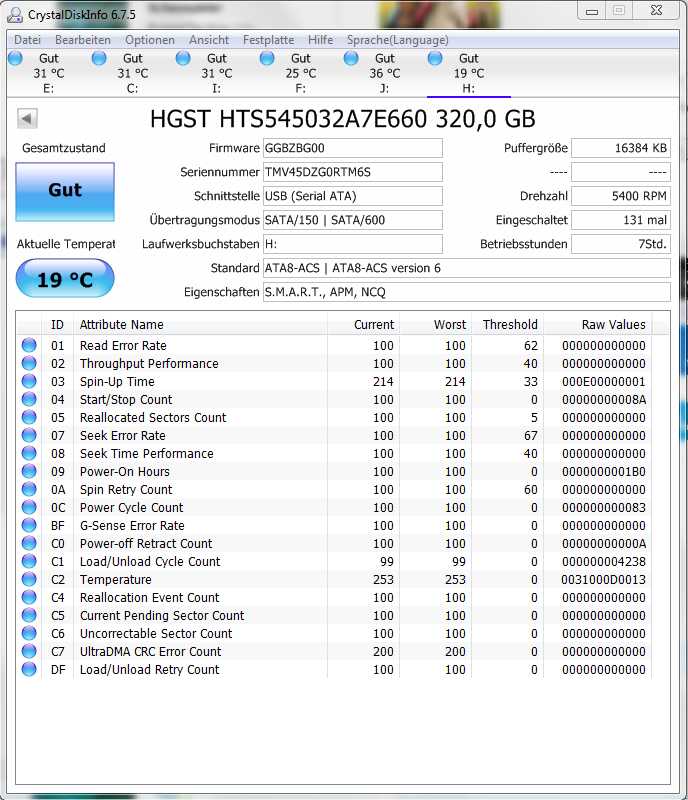Select disk F: status orb

pos(267,58)
